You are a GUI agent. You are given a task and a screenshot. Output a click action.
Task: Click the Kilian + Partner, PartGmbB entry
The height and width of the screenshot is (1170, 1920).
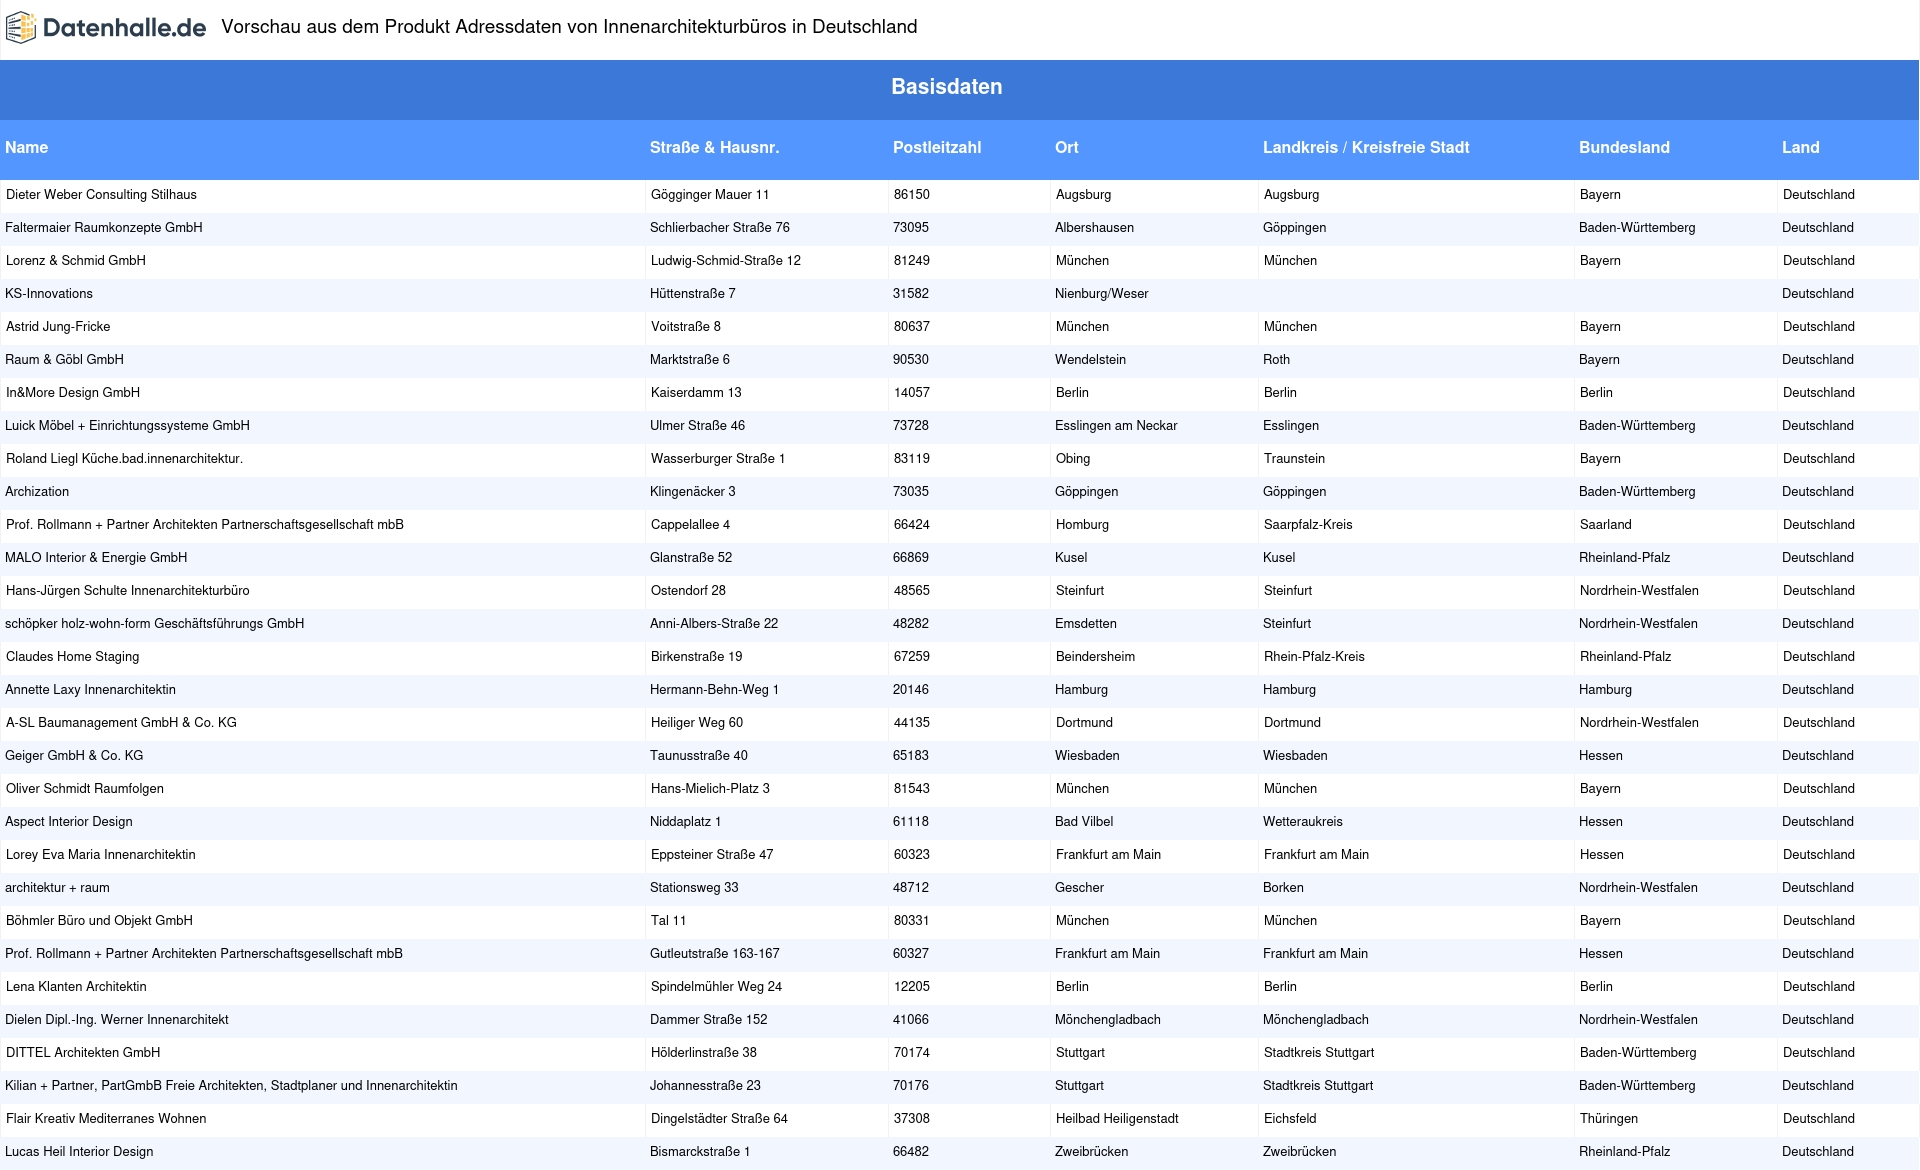[x=231, y=1086]
